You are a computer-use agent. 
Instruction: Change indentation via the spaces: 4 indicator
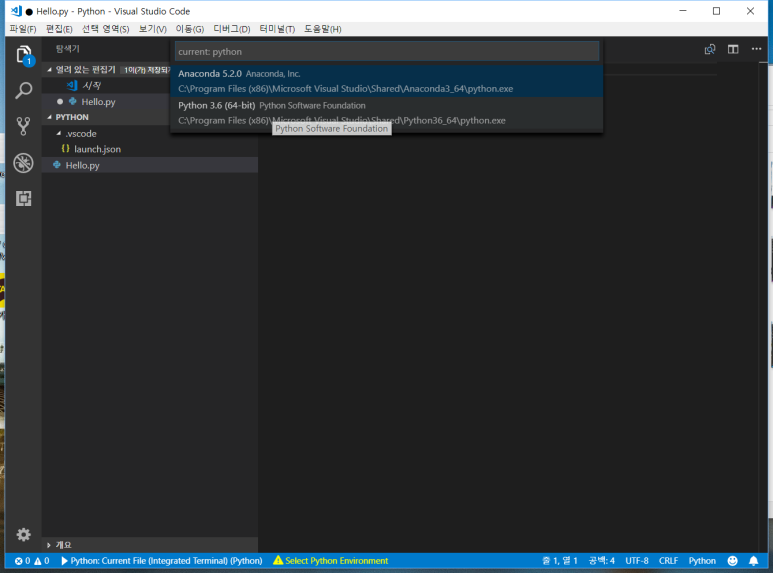tap(601, 561)
